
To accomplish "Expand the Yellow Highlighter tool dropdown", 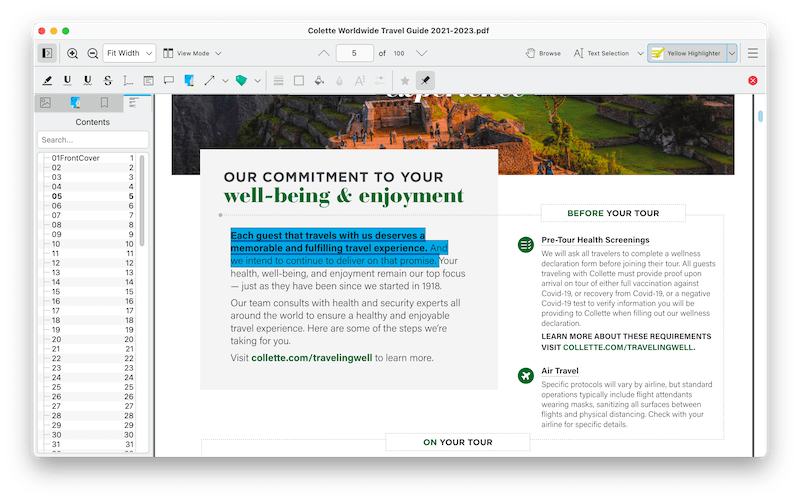I will pos(732,53).
